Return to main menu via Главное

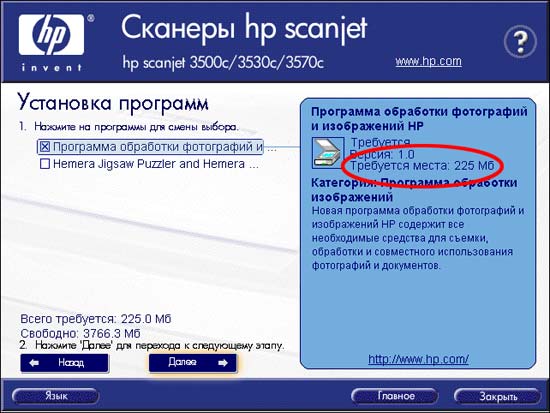(395, 396)
